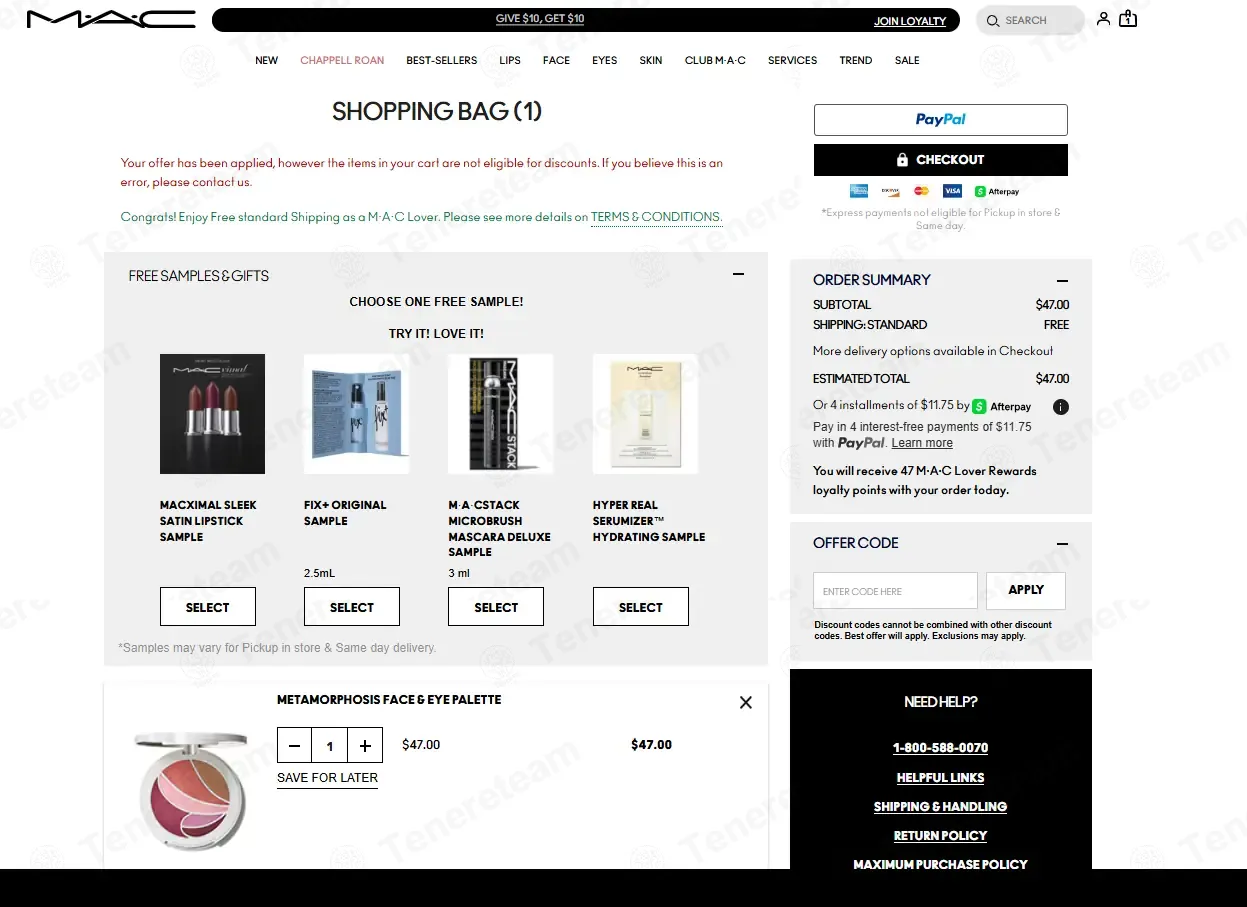Viewport: 1247px width, 907px height.
Task: Click Save For Later link
Action: pos(327,778)
